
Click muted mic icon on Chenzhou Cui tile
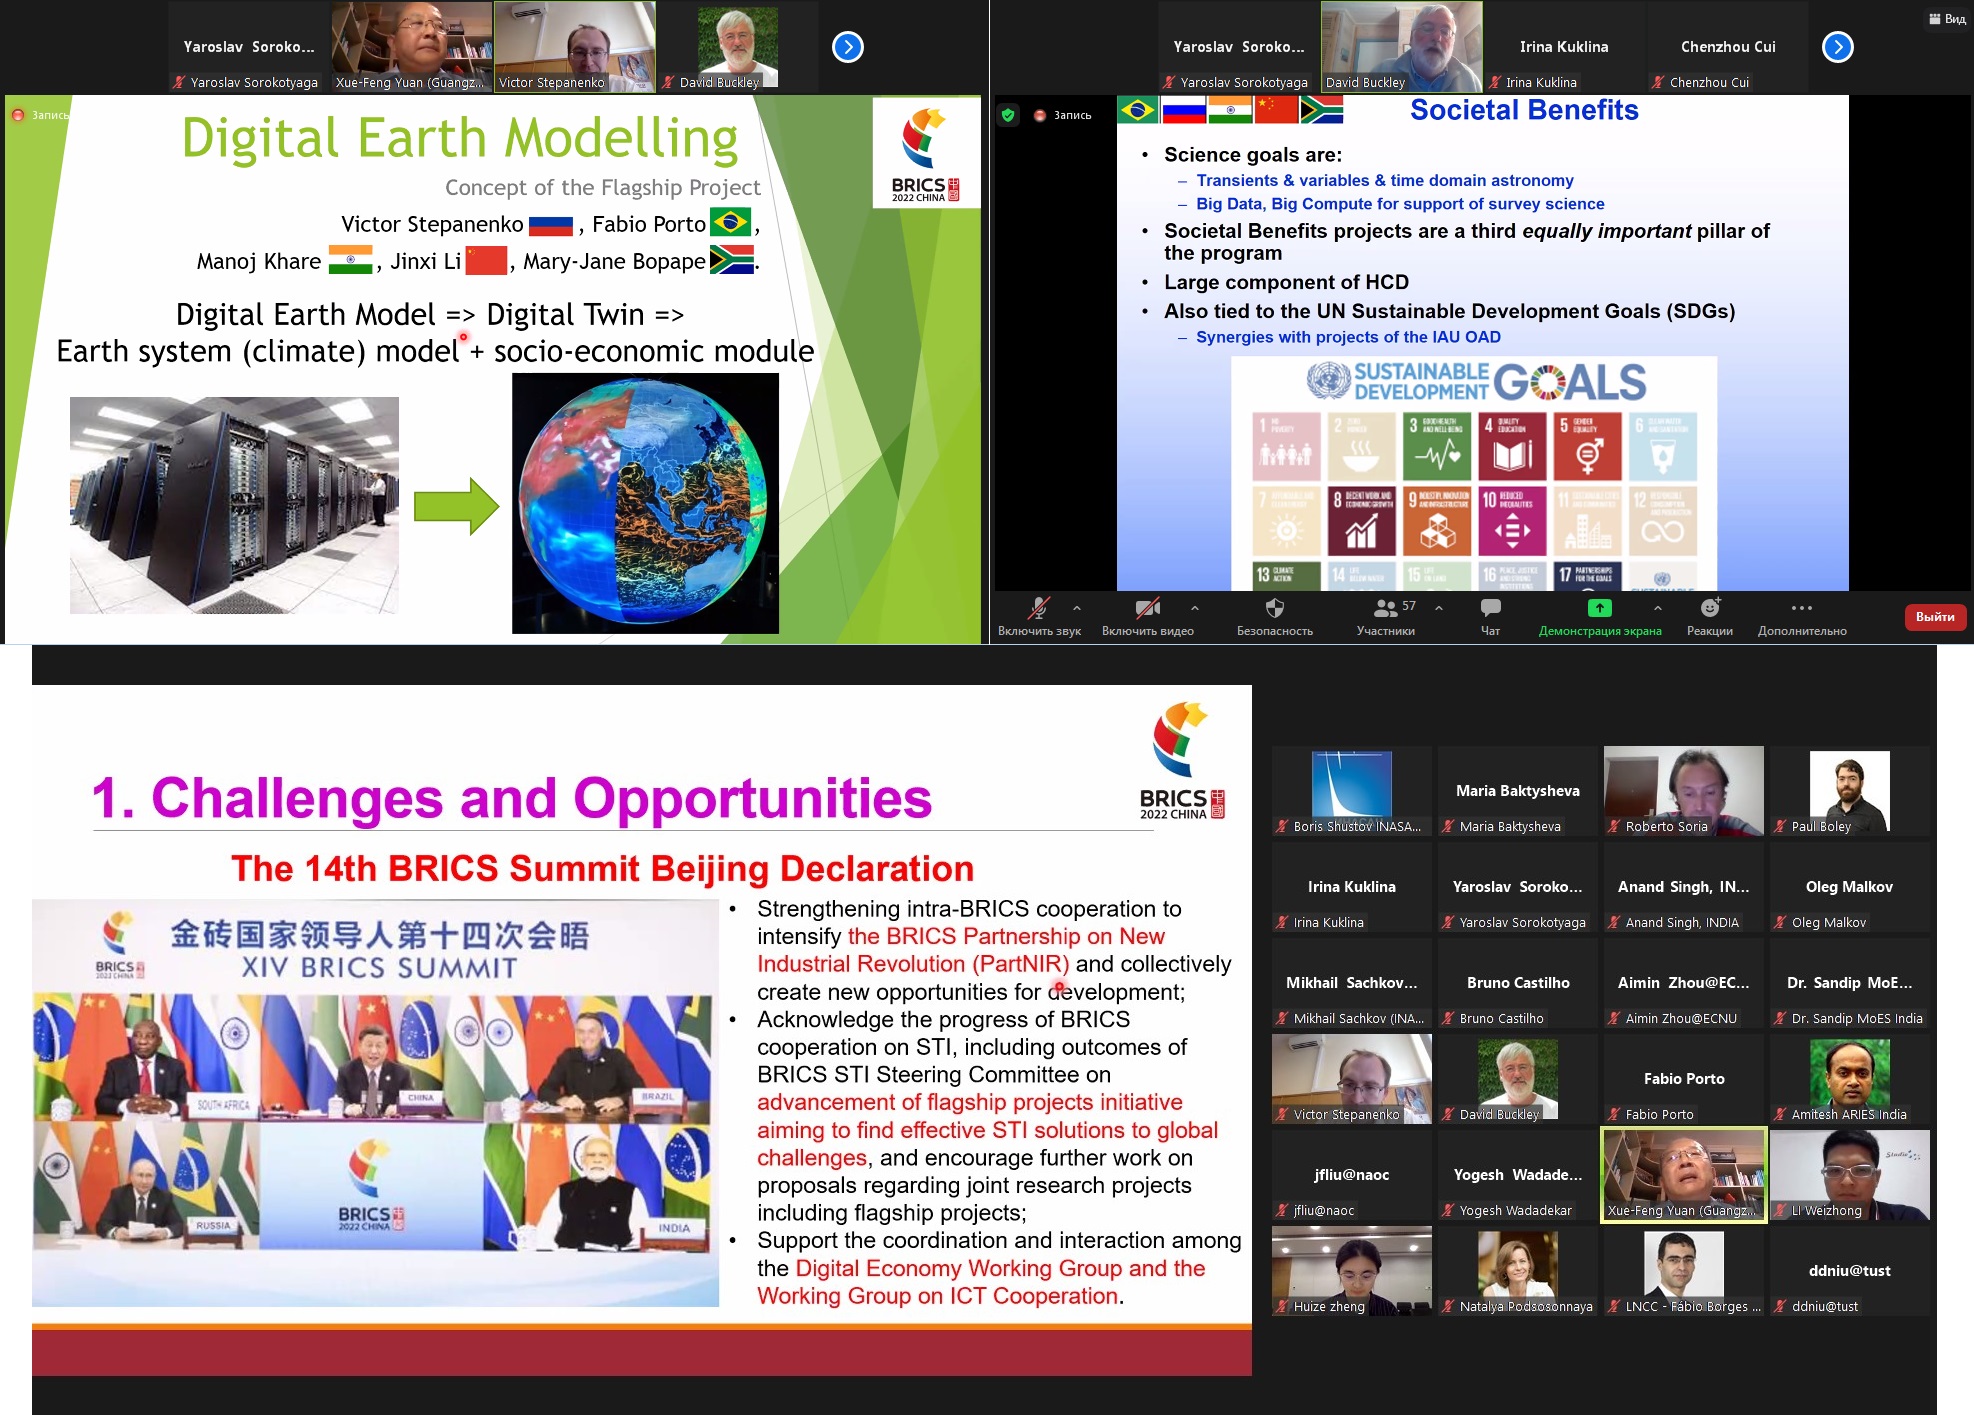[1658, 82]
